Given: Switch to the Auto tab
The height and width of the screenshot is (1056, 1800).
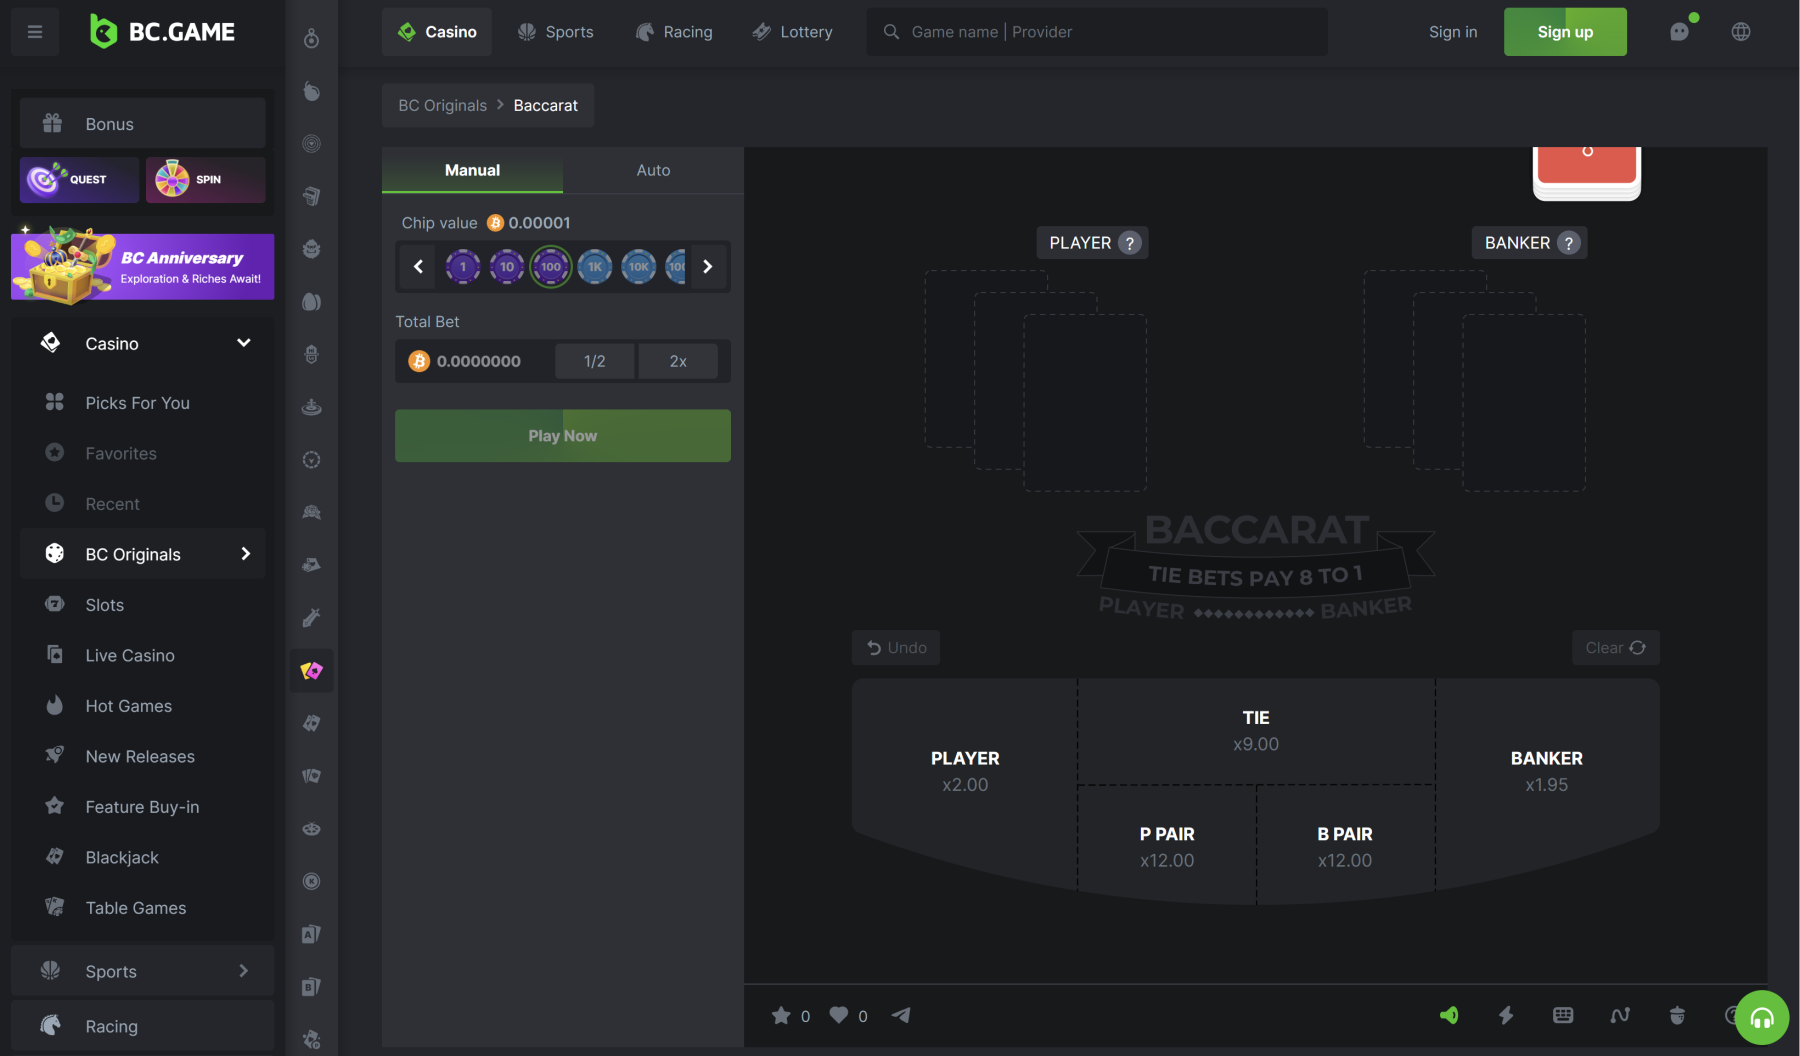Looking at the screenshot, I should (x=653, y=170).
